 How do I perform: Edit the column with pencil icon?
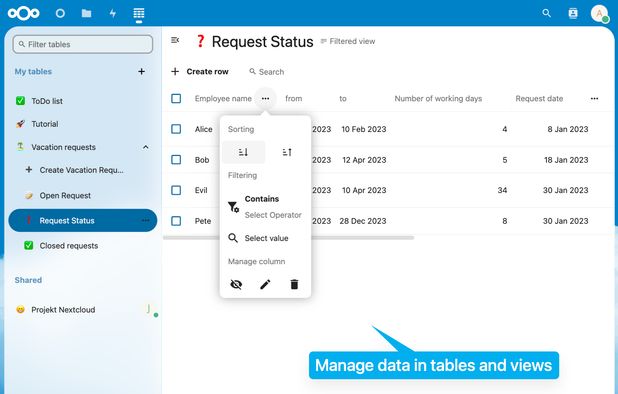click(x=265, y=284)
